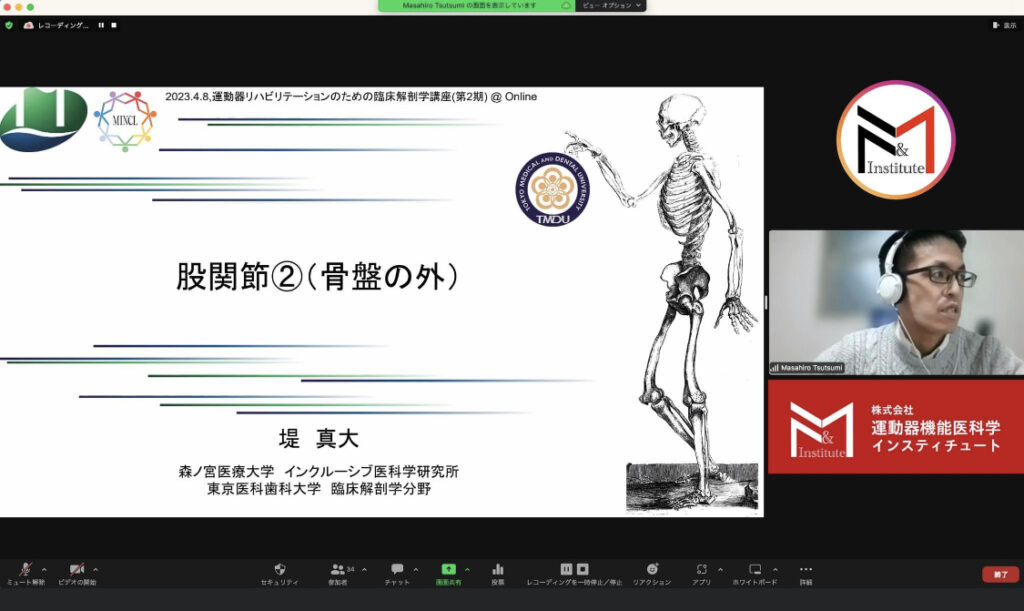1024x611 pixels.
Task: Click the green Share Screen icon
Action: pos(448,569)
